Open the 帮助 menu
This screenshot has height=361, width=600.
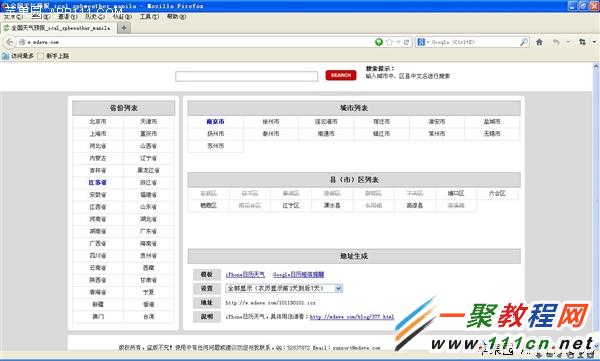click(x=176, y=16)
